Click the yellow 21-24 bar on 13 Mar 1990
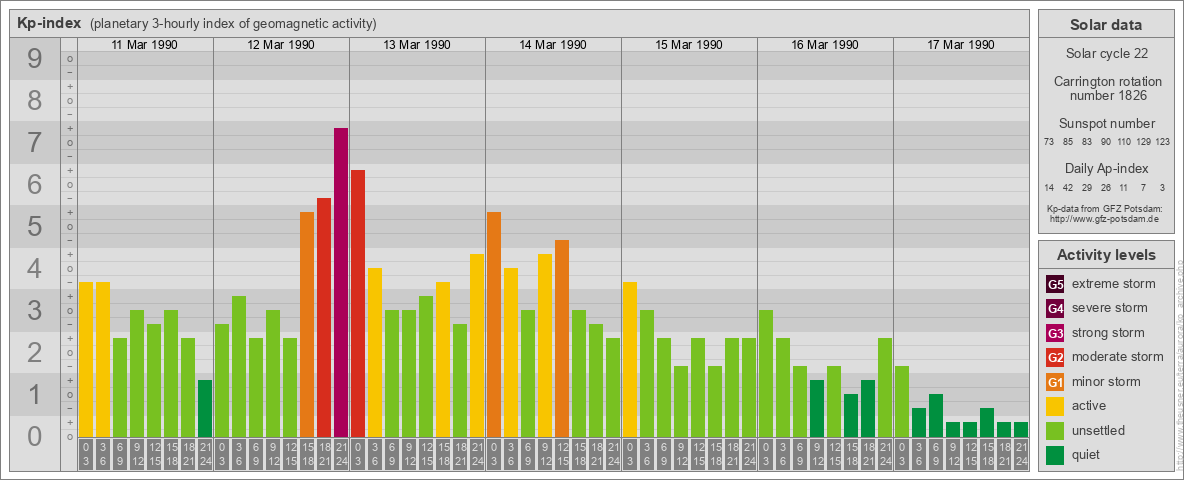This screenshot has width=1184, height=480. tap(476, 346)
